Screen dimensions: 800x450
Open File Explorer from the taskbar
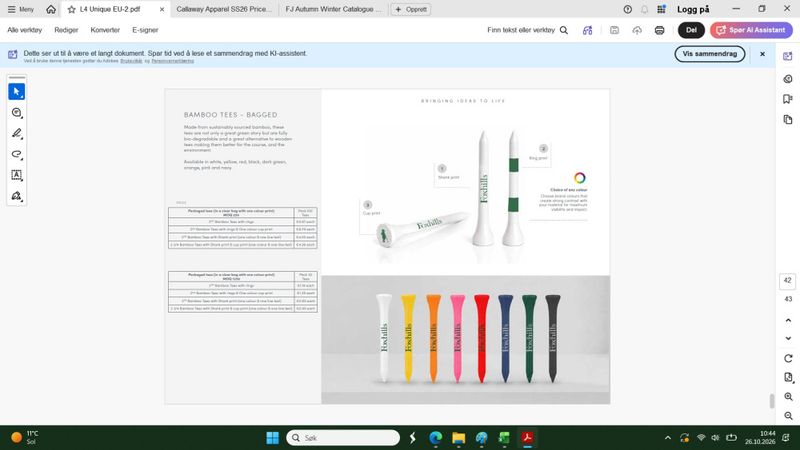(459, 438)
